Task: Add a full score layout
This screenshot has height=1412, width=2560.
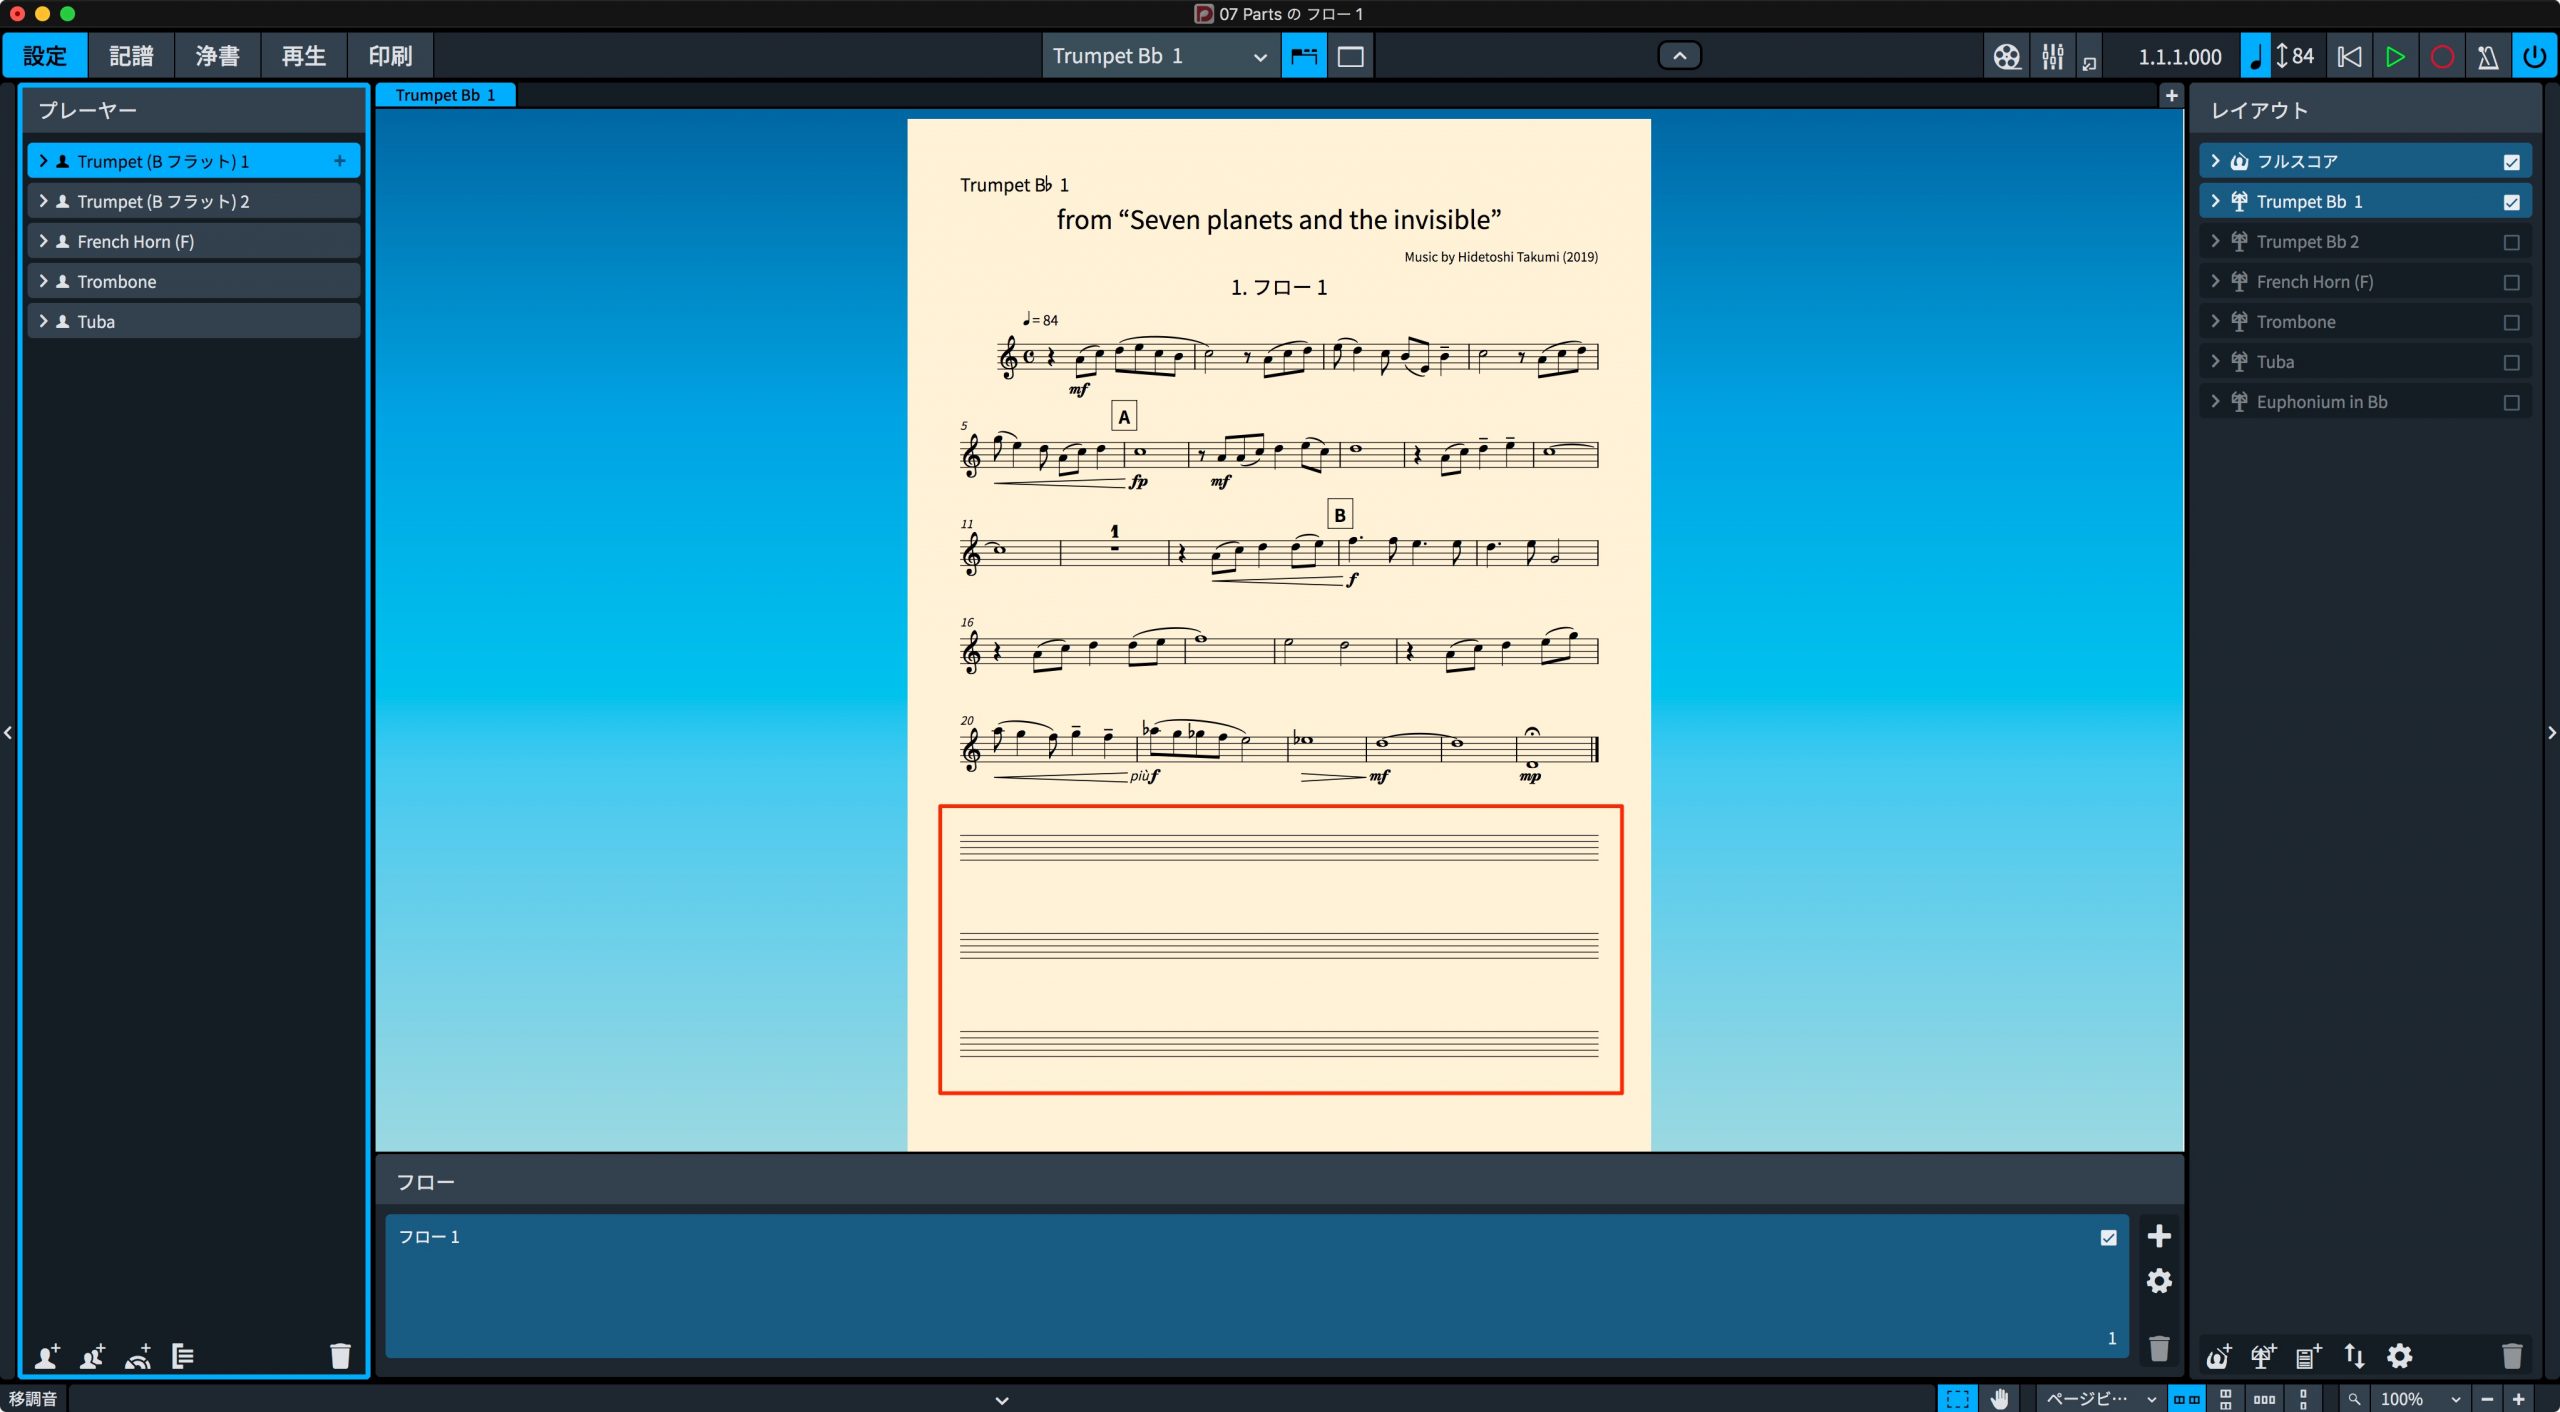Action: click(2219, 1356)
